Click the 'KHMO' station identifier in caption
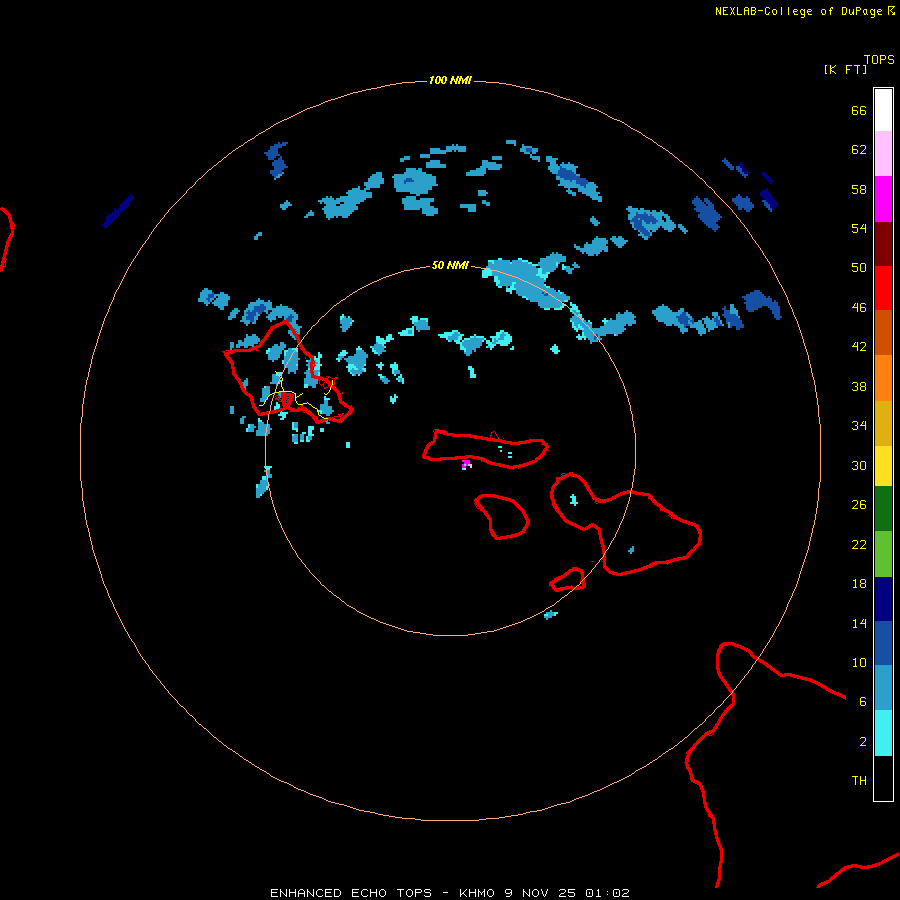900x900 pixels. pyautogui.click(x=476, y=893)
